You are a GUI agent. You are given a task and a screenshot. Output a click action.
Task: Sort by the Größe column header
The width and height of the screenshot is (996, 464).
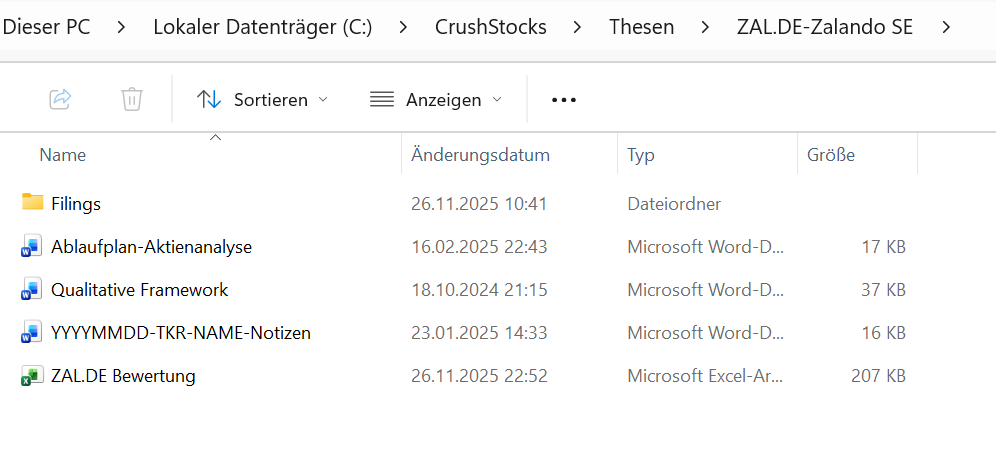coord(831,155)
